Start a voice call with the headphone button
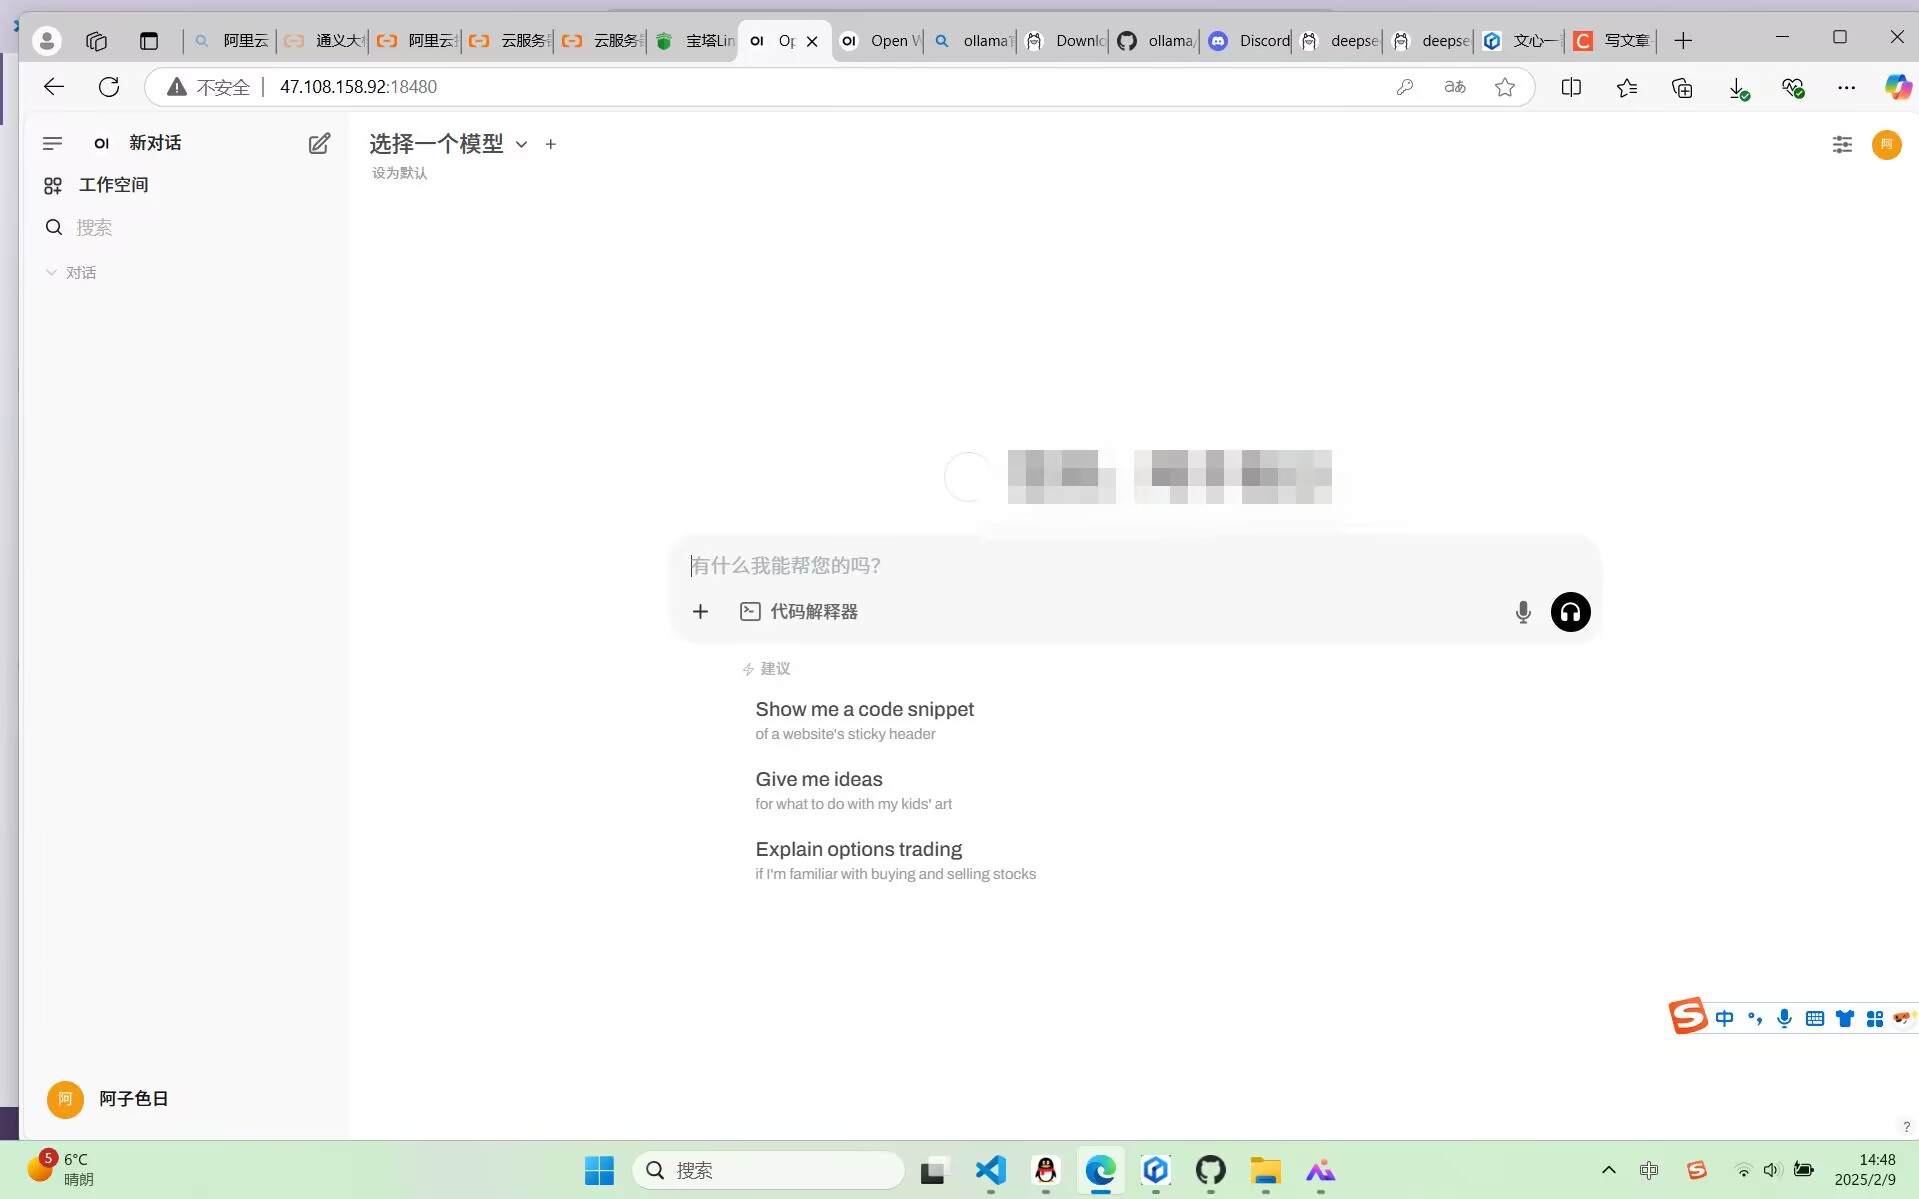The image size is (1919, 1199). 1570,612
